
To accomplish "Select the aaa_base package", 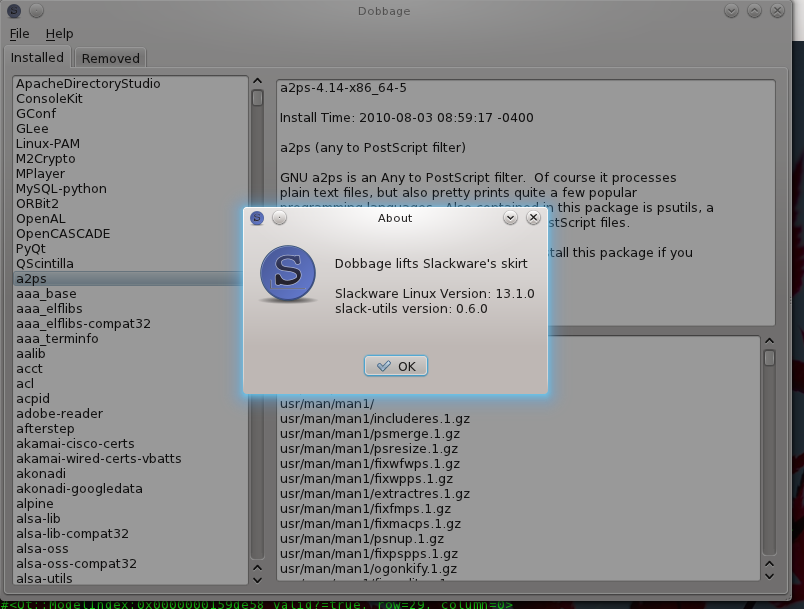I will point(130,293).
